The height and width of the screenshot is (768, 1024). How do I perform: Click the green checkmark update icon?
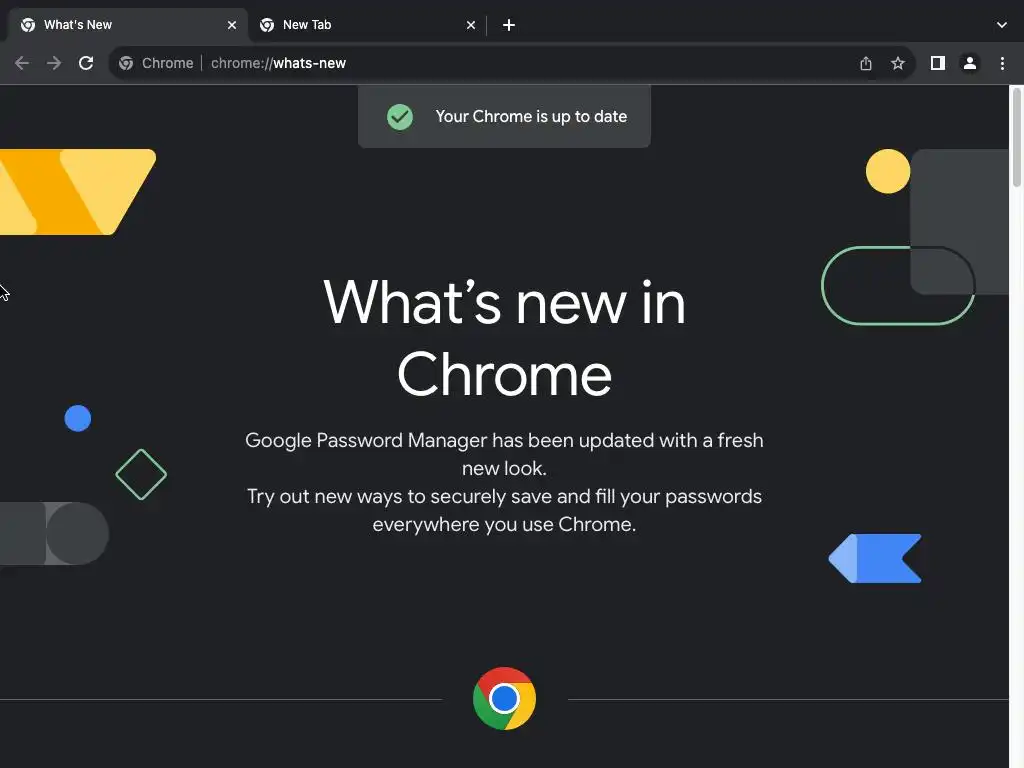pyautogui.click(x=400, y=117)
